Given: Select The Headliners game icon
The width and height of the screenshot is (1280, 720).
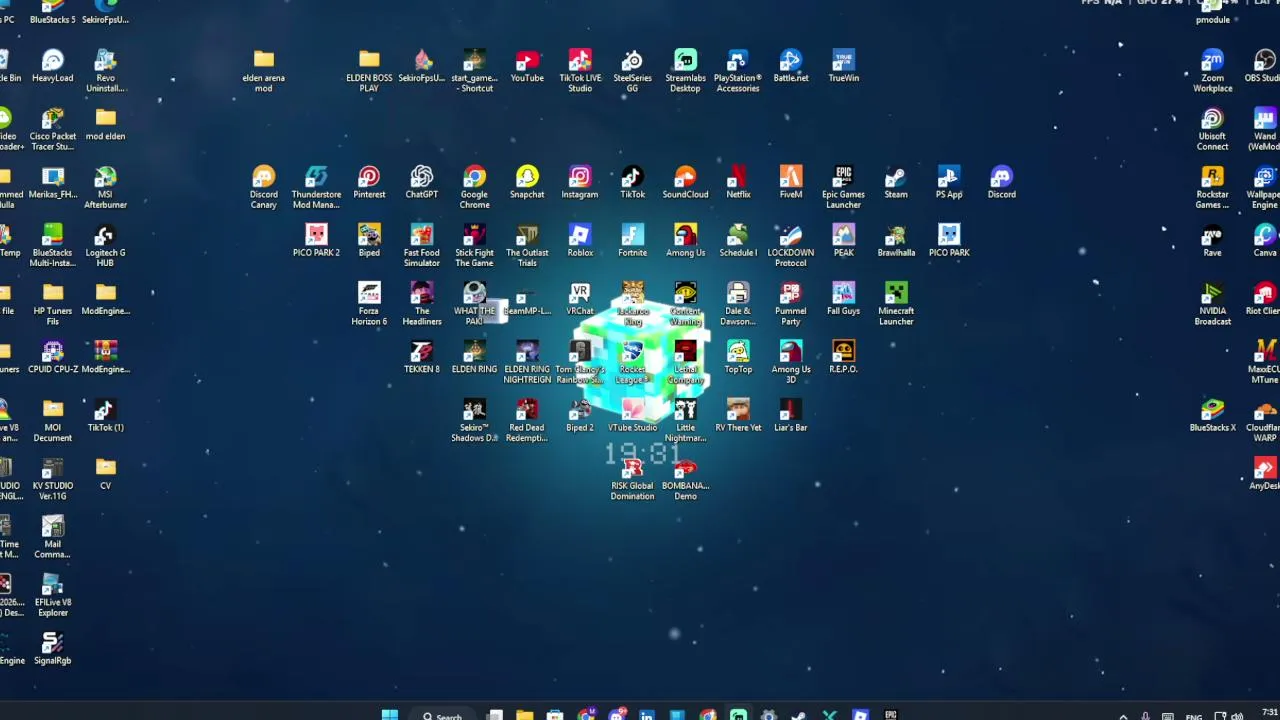Looking at the screenshot, I should (422, 303).
